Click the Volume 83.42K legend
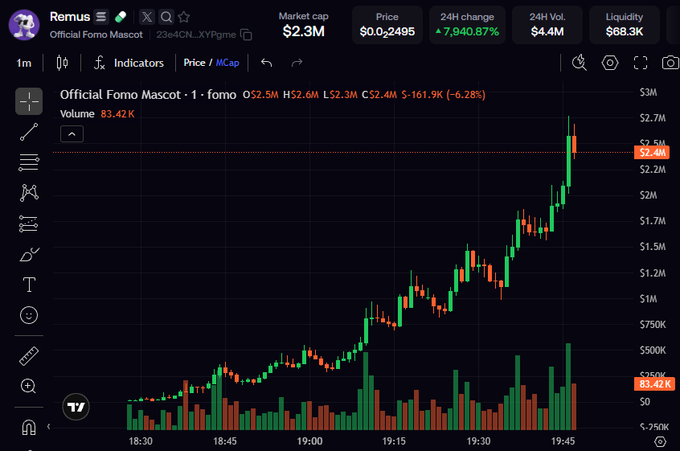This screenshot has width=680, height=451. coord(97,114)
